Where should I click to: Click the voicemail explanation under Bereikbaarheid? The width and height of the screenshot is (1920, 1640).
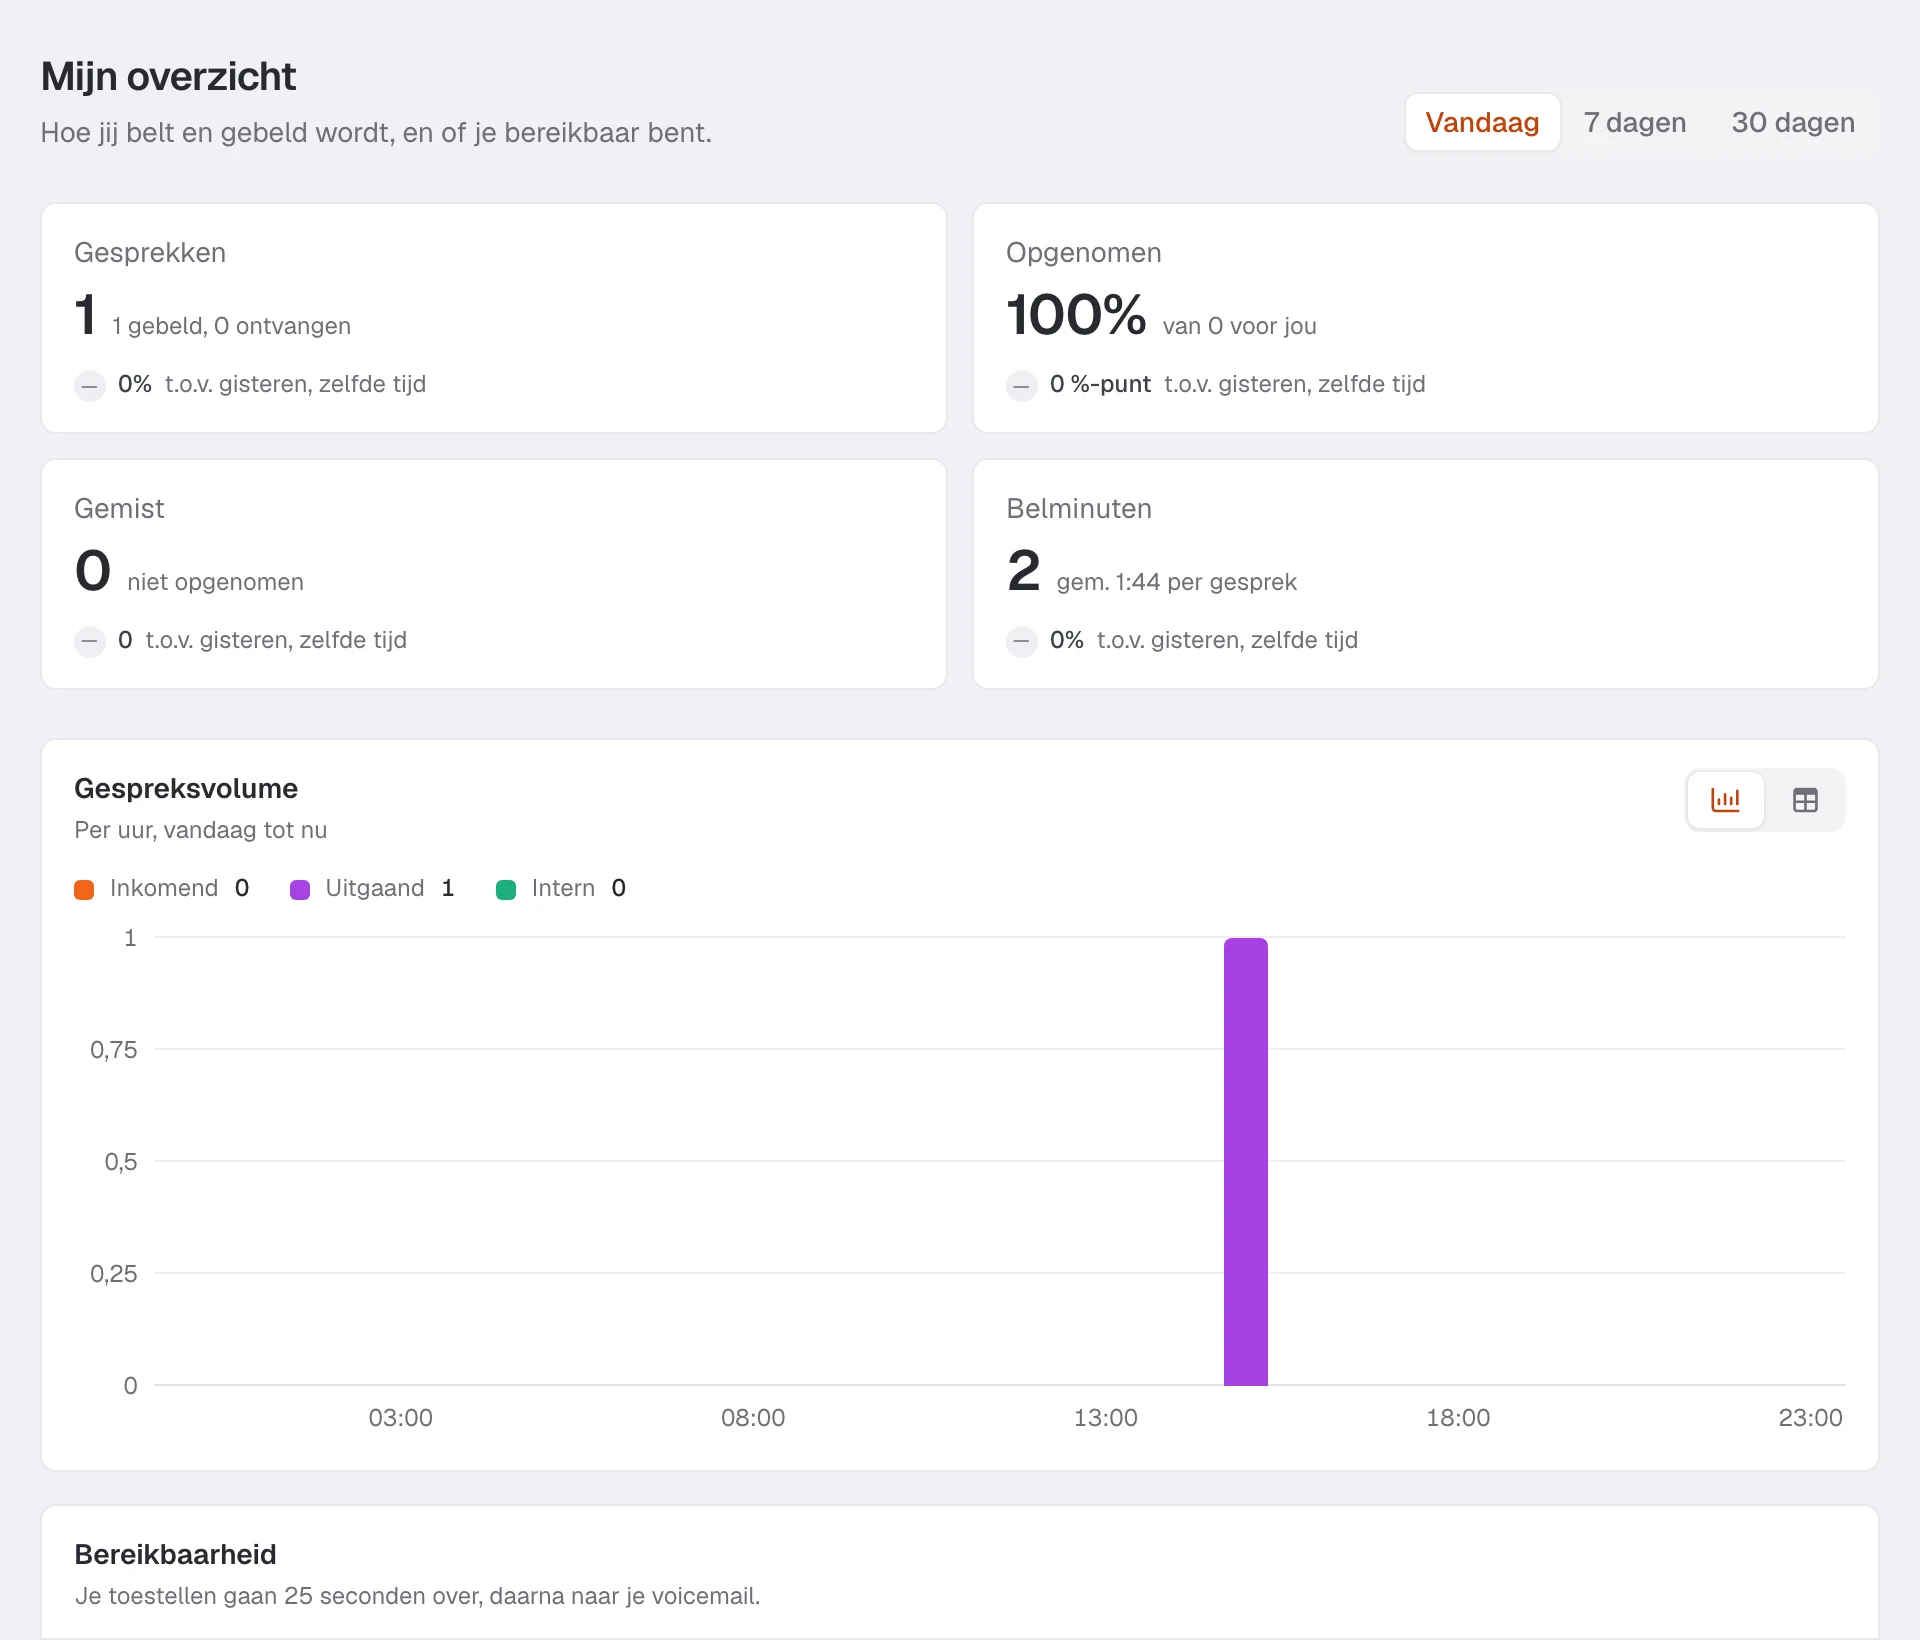(417, 1596)
